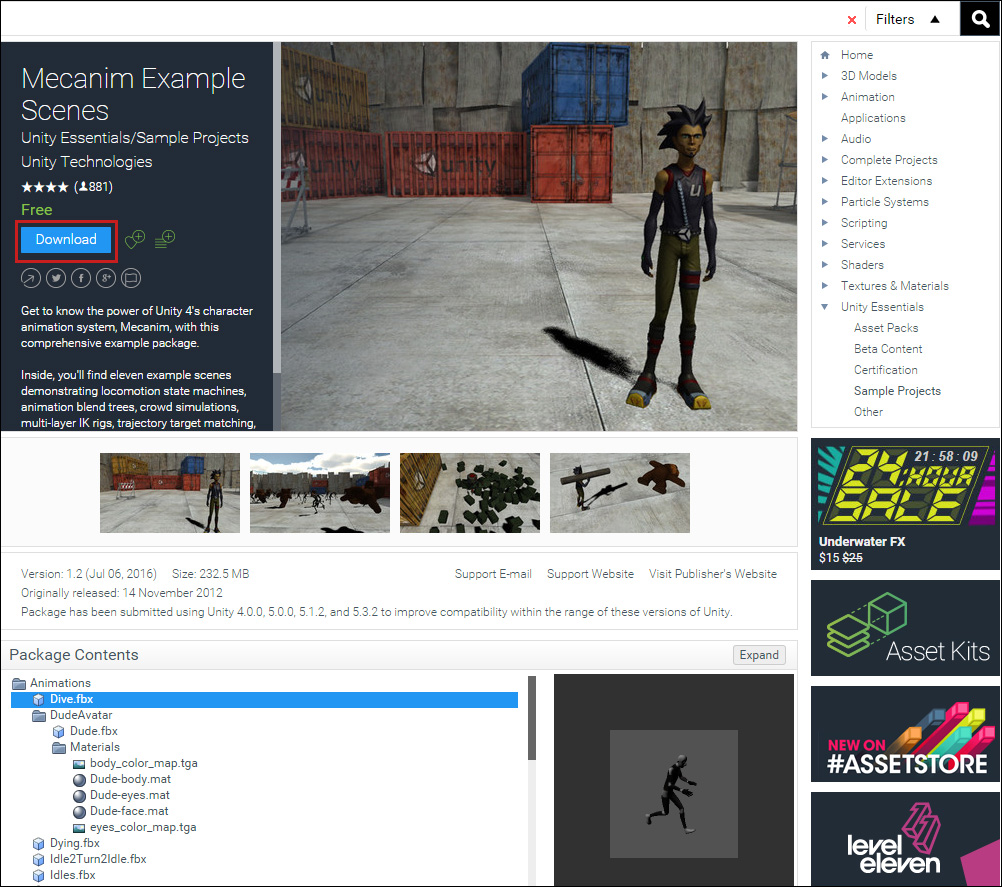This screenshot has width=1002, height=887.
Task: Share the asset on Facebook
Action: [80, 277]
